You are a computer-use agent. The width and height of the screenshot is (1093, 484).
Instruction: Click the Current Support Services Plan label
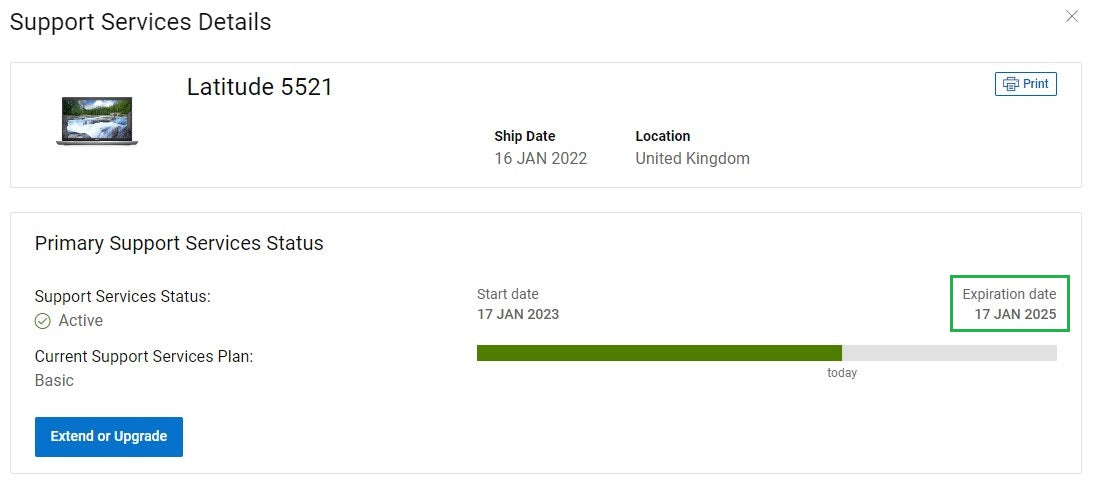coord(143,357)
